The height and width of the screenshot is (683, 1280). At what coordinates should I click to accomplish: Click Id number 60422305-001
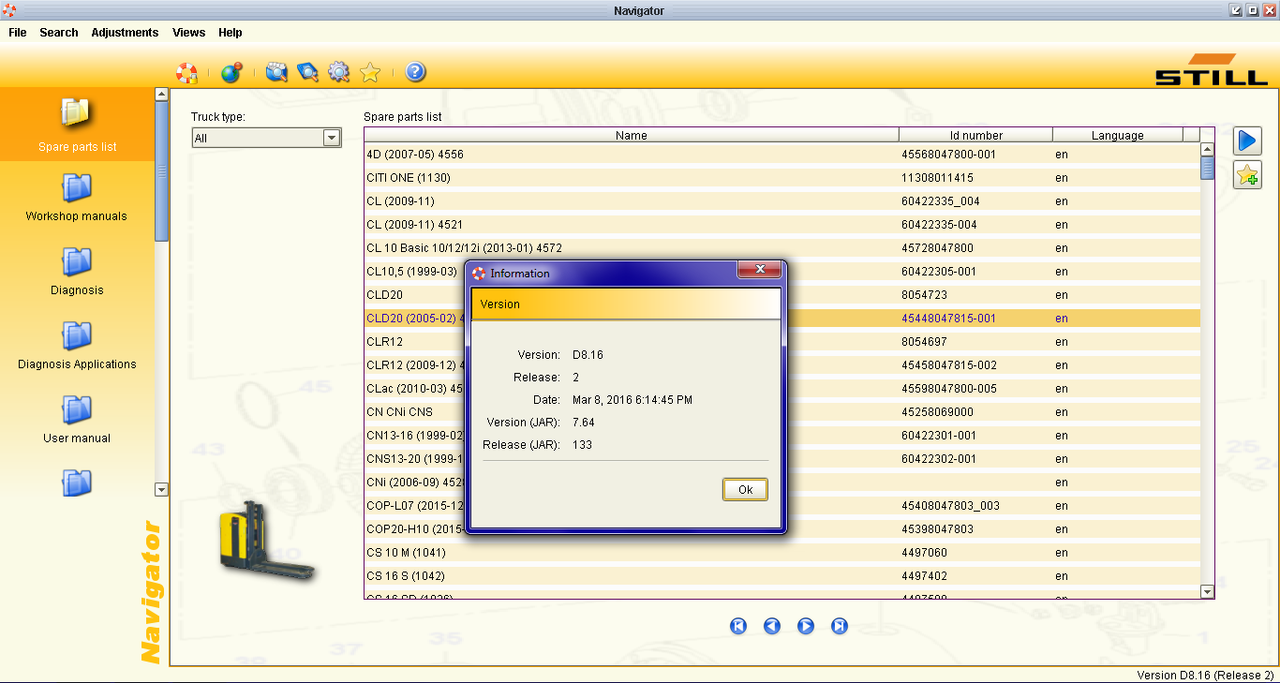939,271
